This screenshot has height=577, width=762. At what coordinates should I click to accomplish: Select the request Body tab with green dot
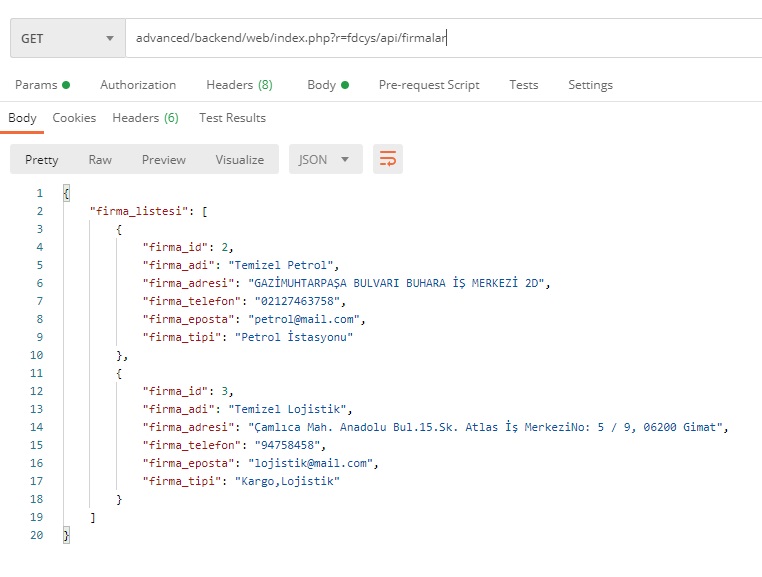(327, 85)
